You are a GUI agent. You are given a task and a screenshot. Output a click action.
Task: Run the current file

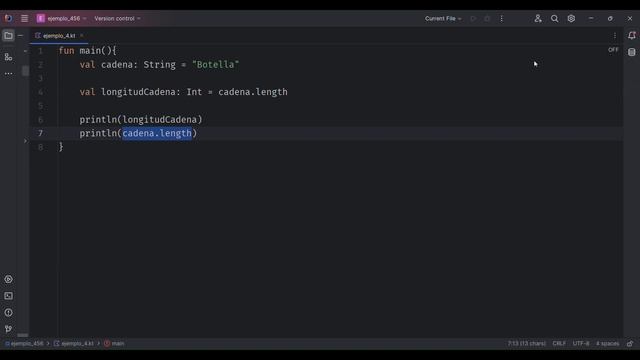[473, 18]
